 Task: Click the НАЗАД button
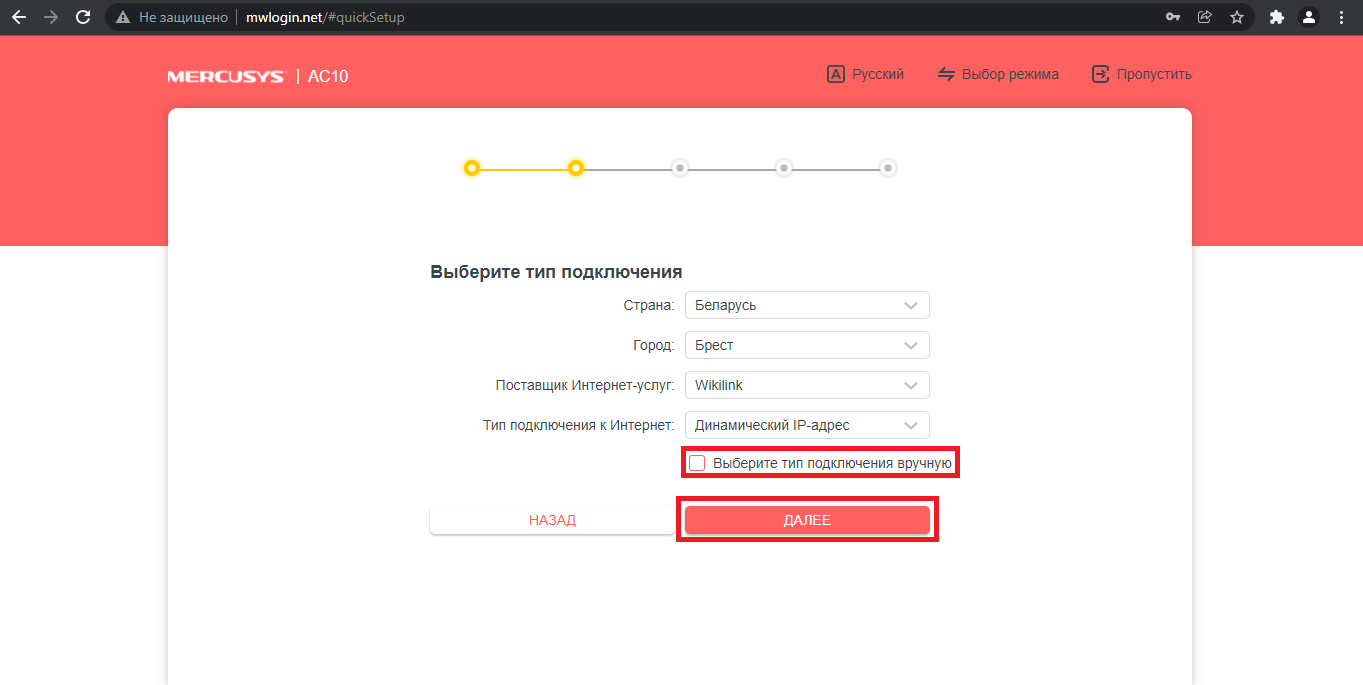(552, 520)
